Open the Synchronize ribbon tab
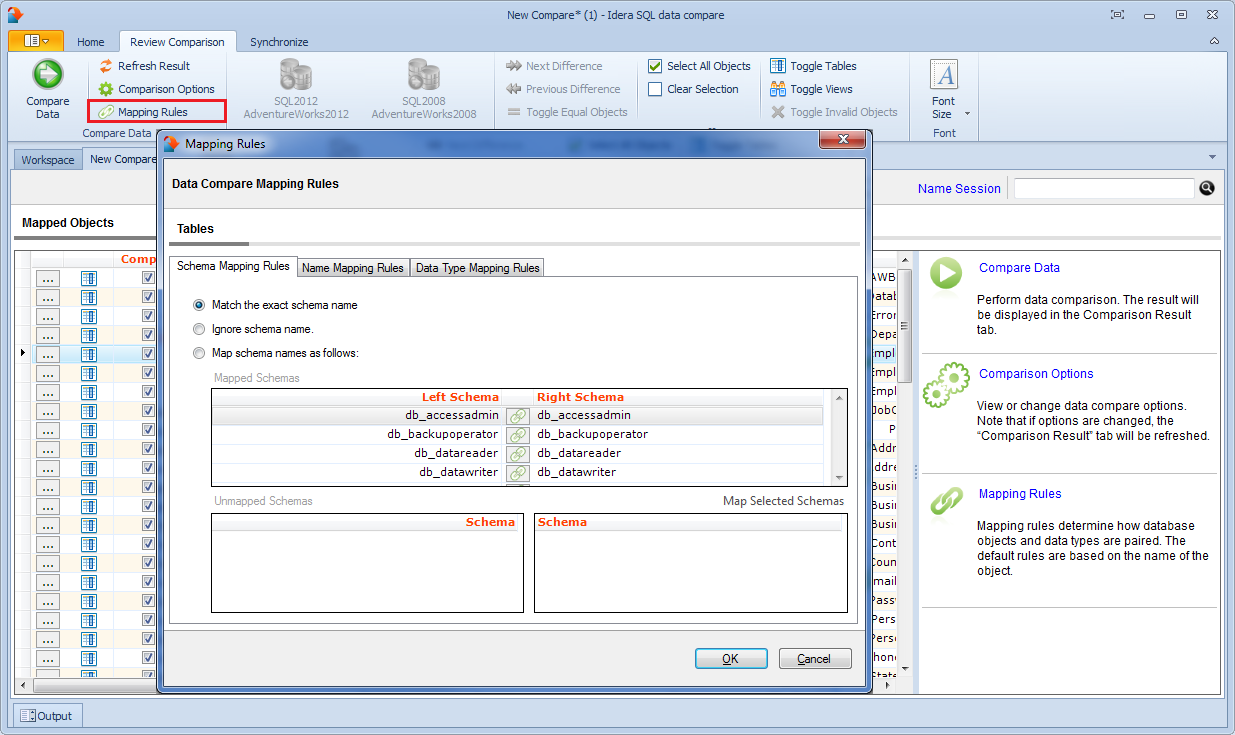The image size is (1235, 735). [x=279, y=42]
